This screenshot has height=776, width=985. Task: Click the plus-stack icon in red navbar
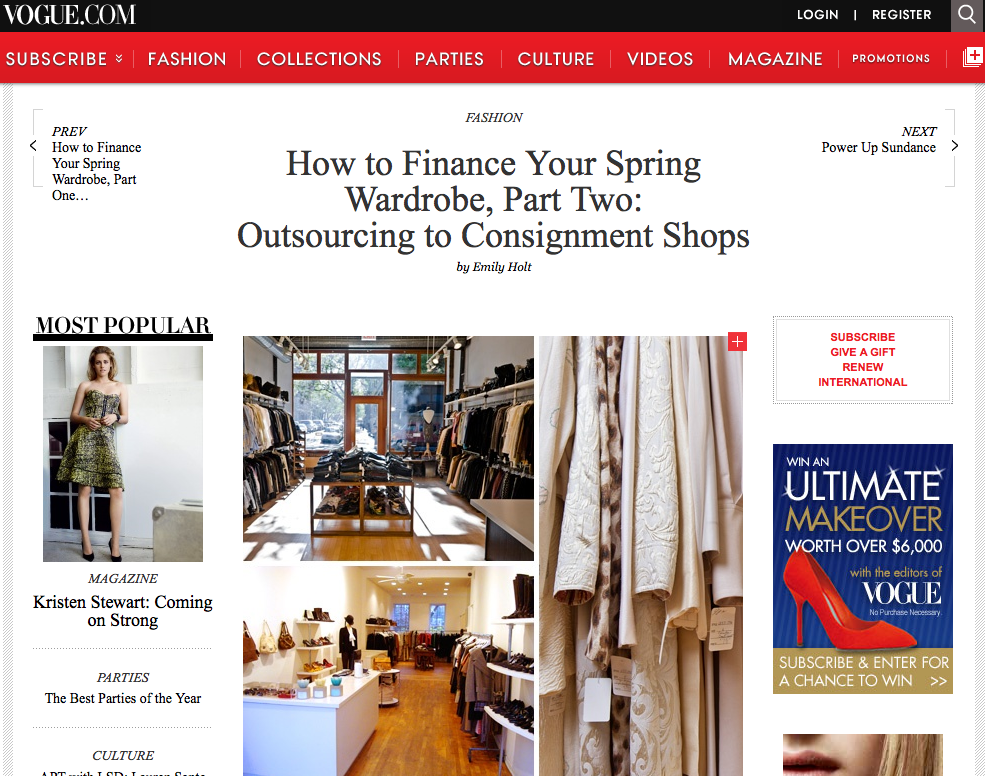pos(973,57)
